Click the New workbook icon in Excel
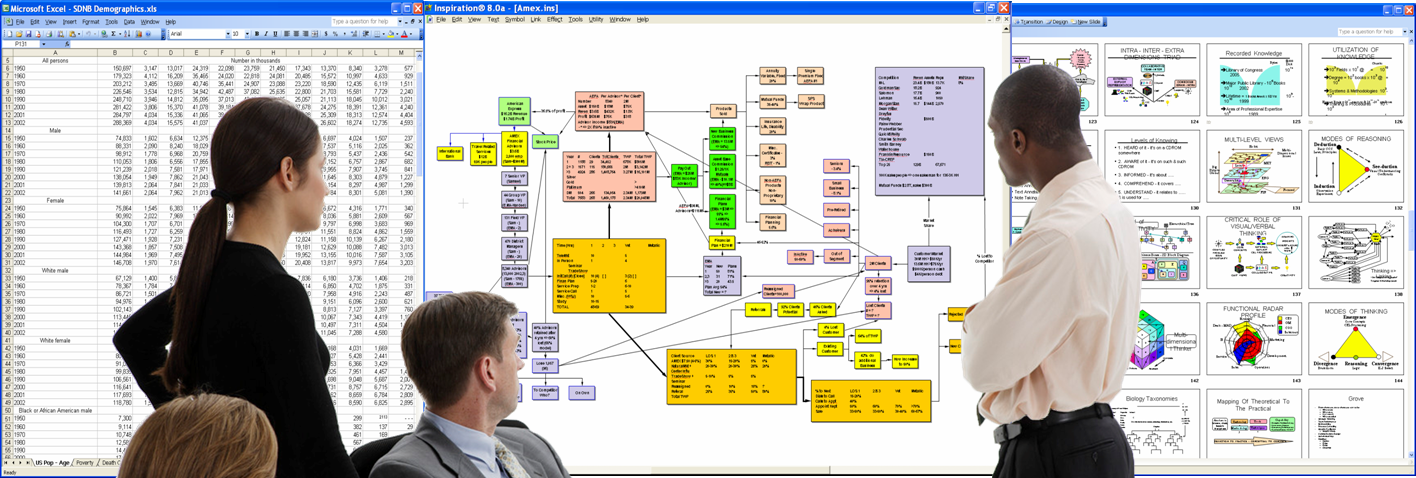 click(x=10, y=33)
